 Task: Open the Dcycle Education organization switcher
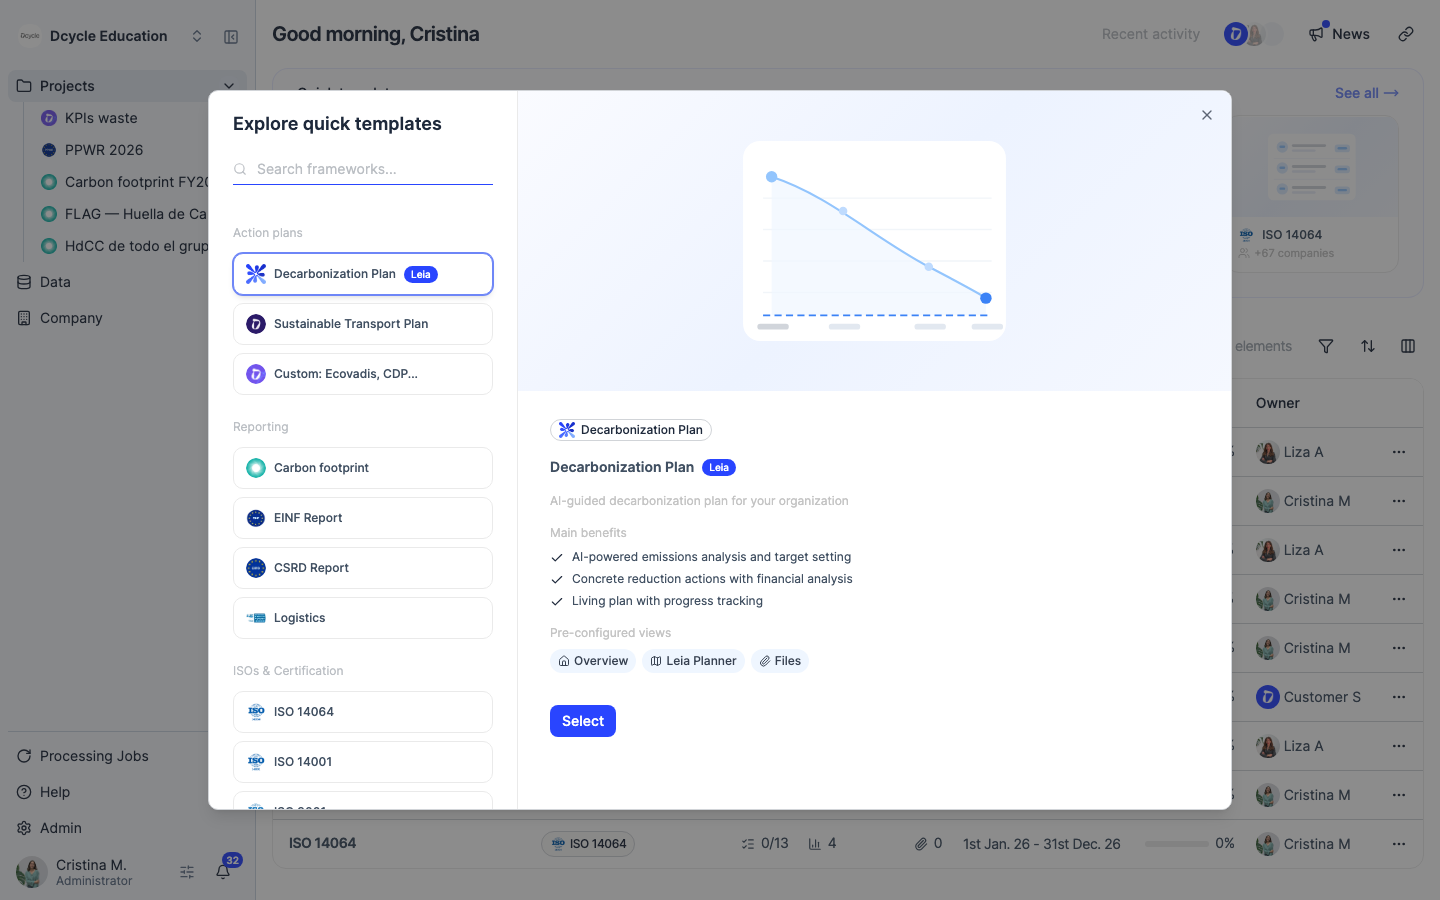point(110,36)
